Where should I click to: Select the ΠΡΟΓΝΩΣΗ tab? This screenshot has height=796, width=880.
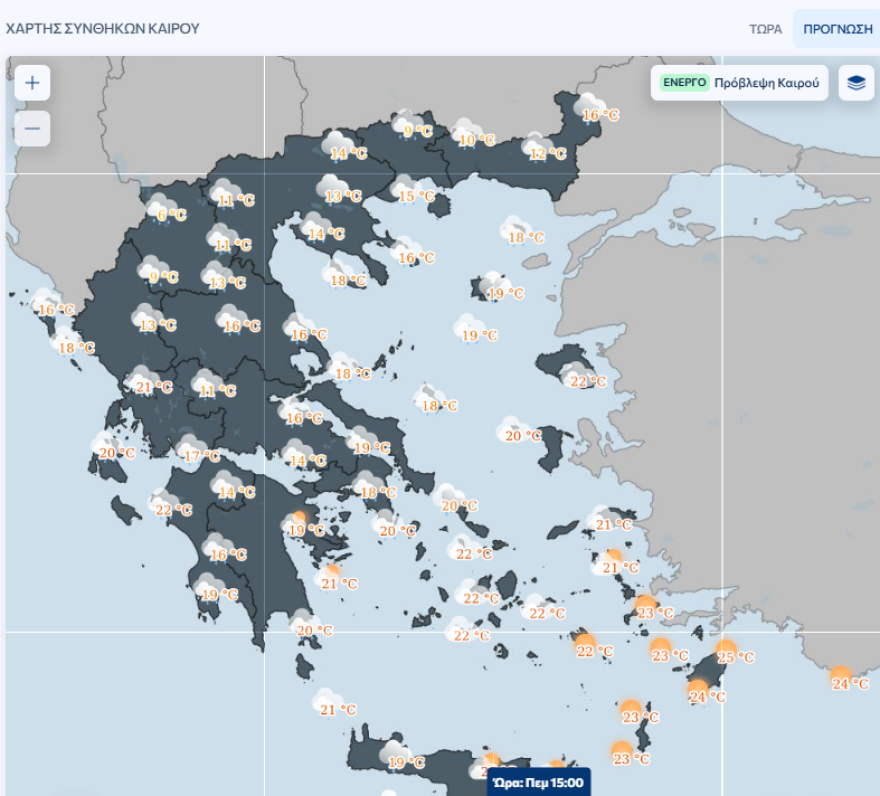pos(837,28)
